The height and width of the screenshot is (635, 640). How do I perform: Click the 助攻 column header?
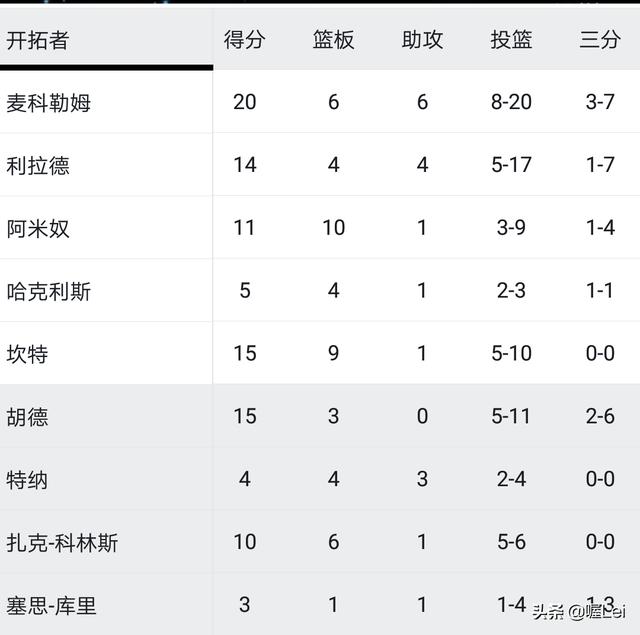tap(422, 40)
